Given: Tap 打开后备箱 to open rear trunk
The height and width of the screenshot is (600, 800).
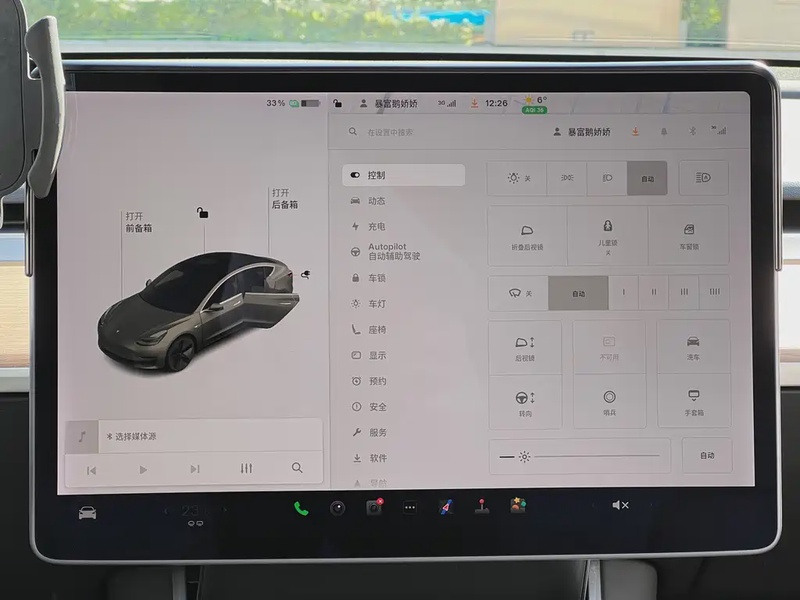Looking at the screenshot, I should point(284,198).
